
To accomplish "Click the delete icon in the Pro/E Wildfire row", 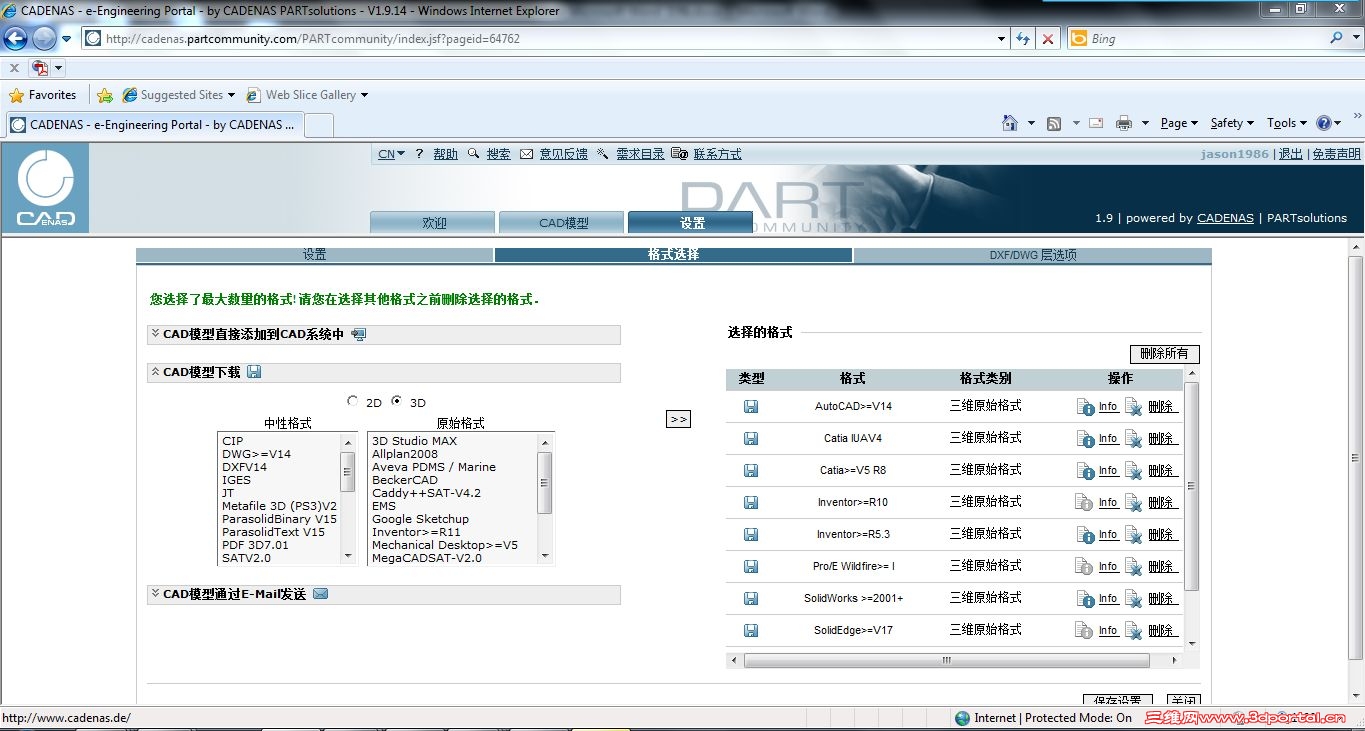I will click(1133, 567).
